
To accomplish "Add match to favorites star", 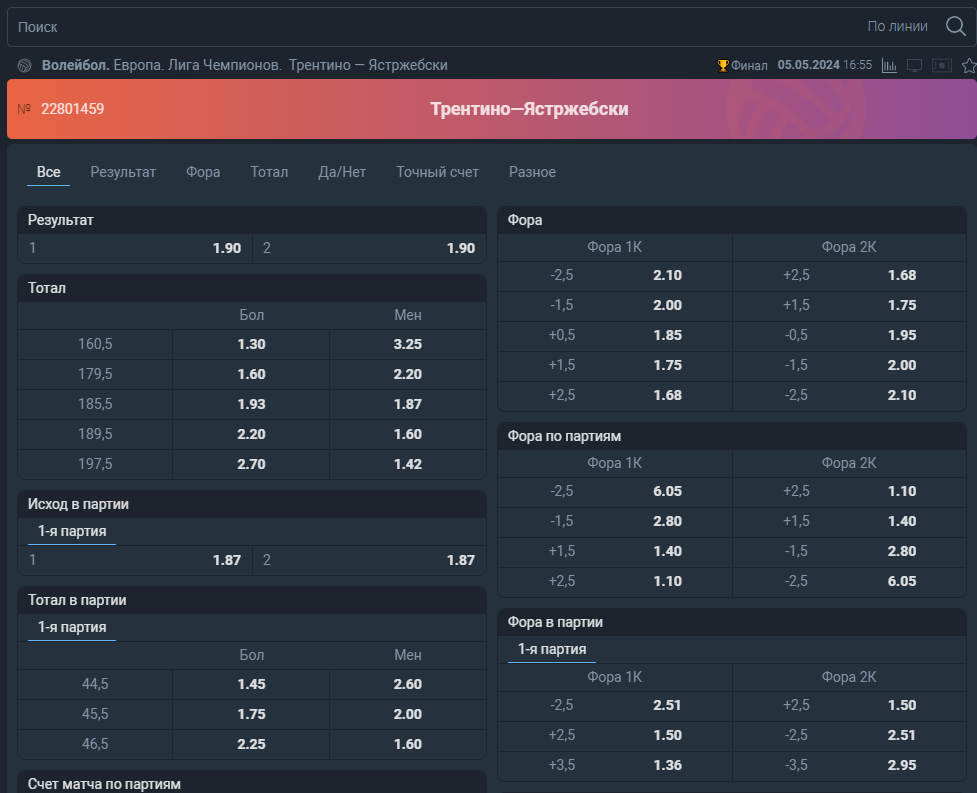I will point(969,65).
